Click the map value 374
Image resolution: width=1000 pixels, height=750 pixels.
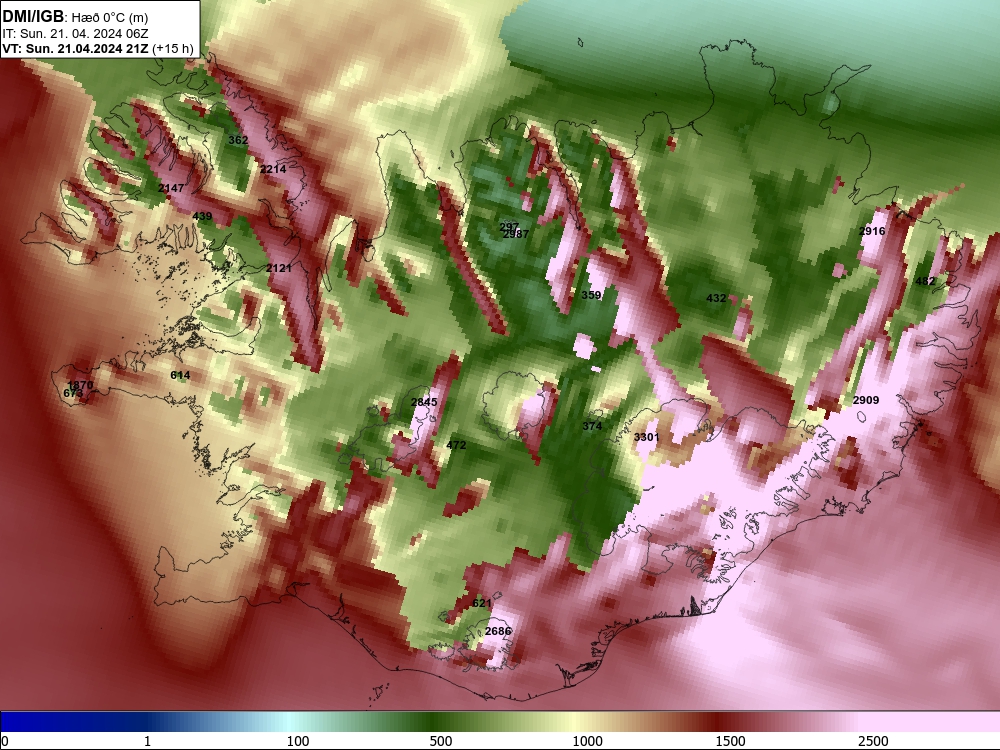tap(592, 426)
